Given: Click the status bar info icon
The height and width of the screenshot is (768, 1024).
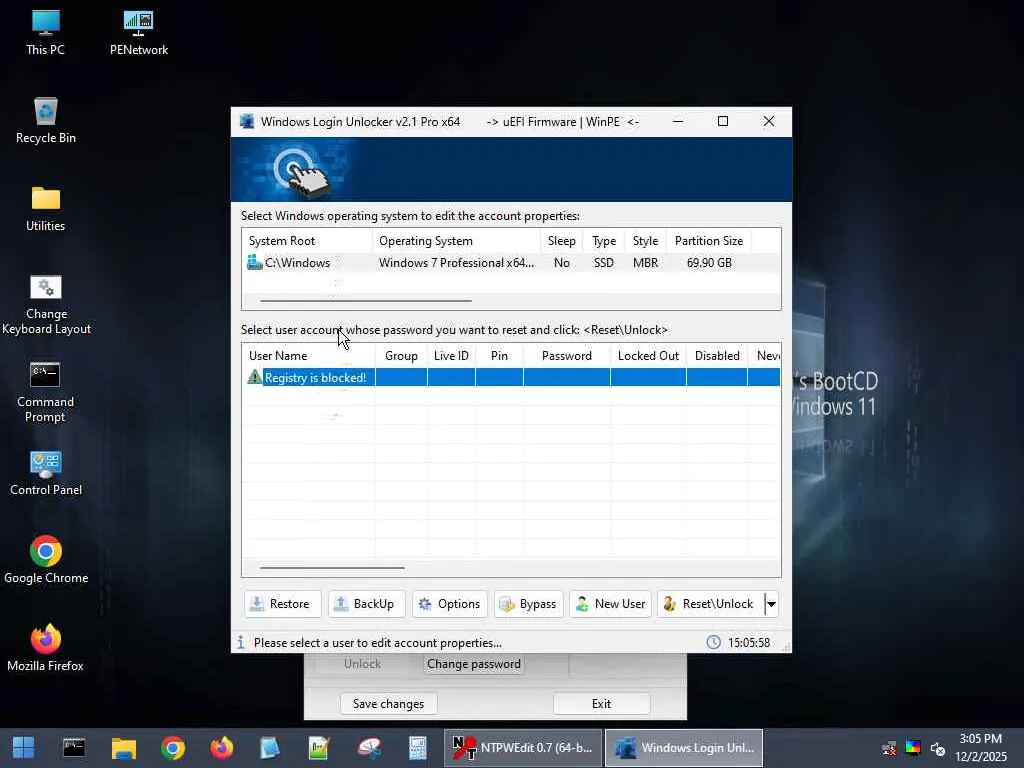Looking at the screenshot, I should (241, 643).
